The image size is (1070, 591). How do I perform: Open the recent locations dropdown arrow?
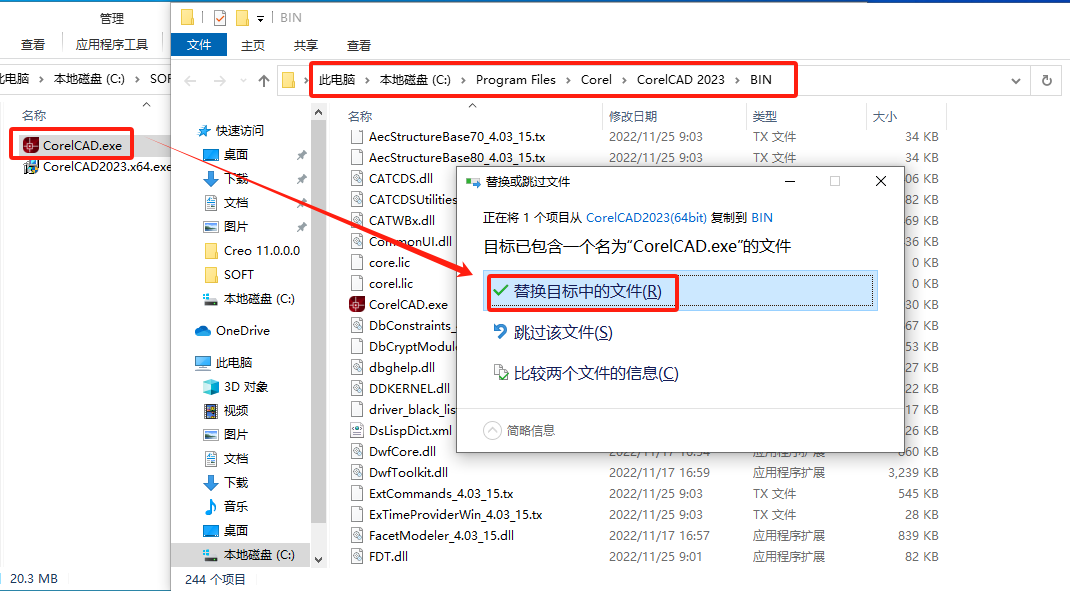[x=243, y=81]
